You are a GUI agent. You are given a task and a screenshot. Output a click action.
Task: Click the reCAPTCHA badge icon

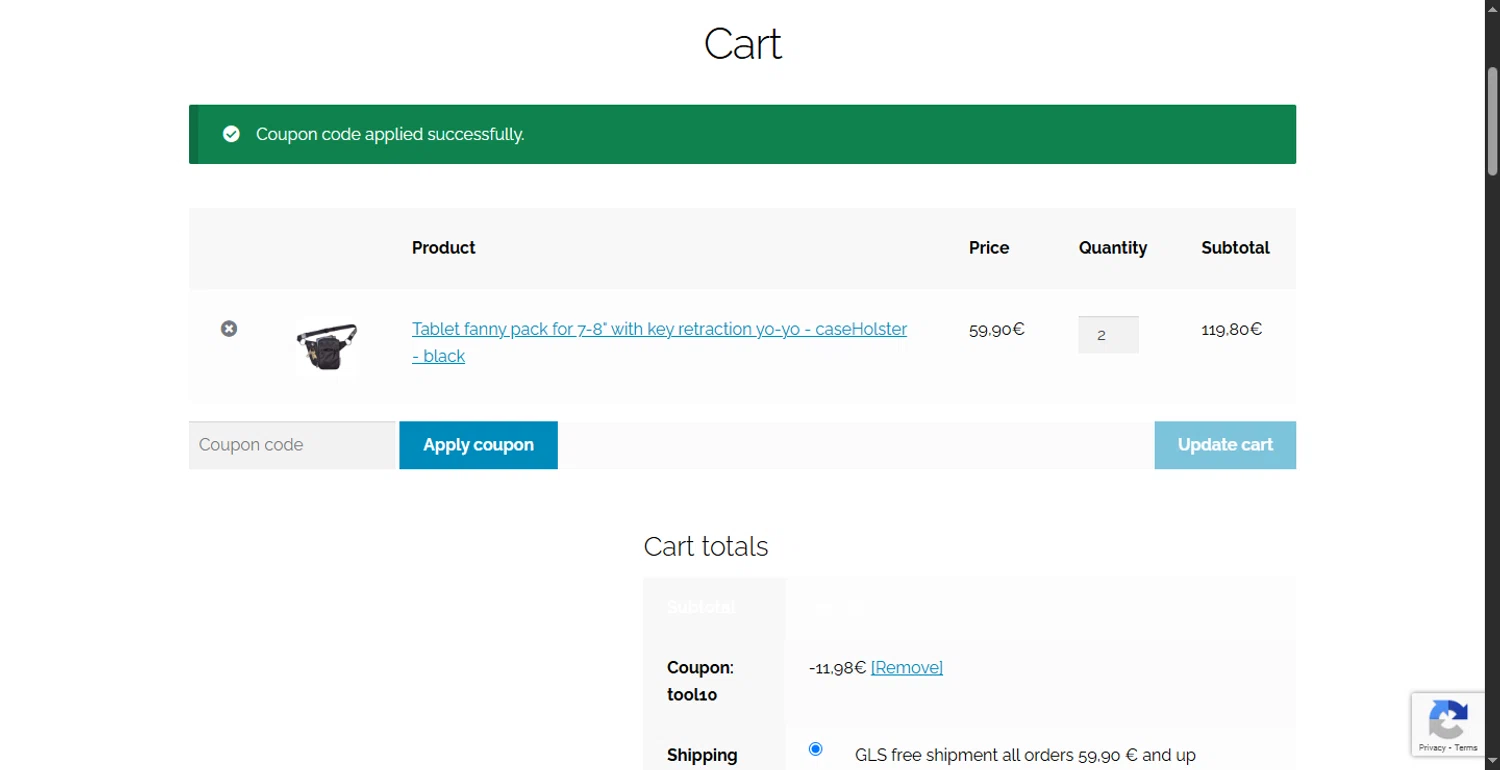[1448, 719]
